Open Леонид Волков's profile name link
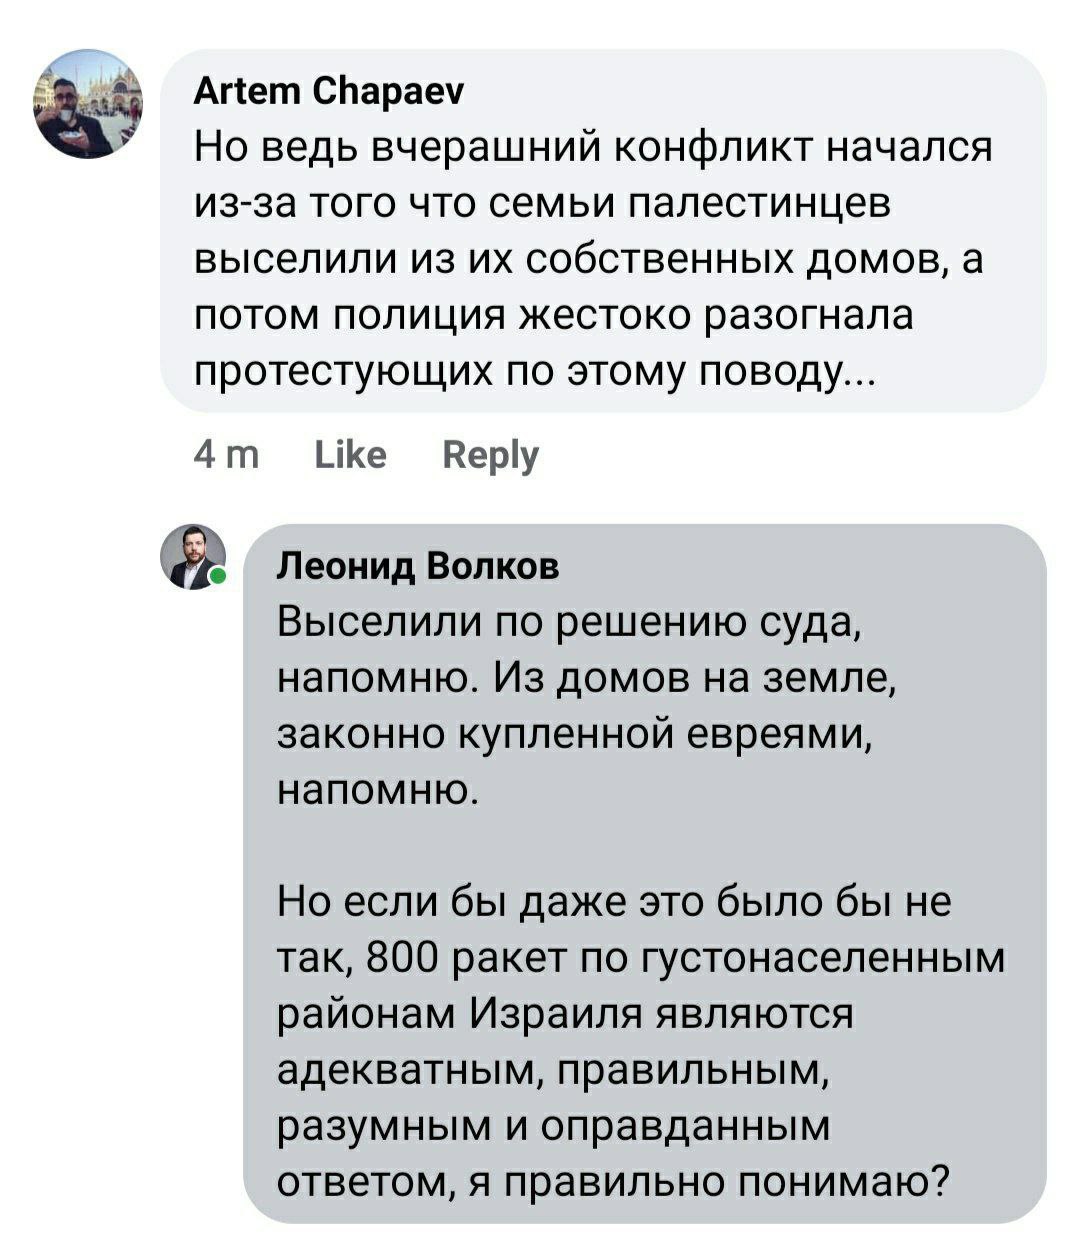The width and height of the screenshot is (1080, 1236). coord(418,566)
